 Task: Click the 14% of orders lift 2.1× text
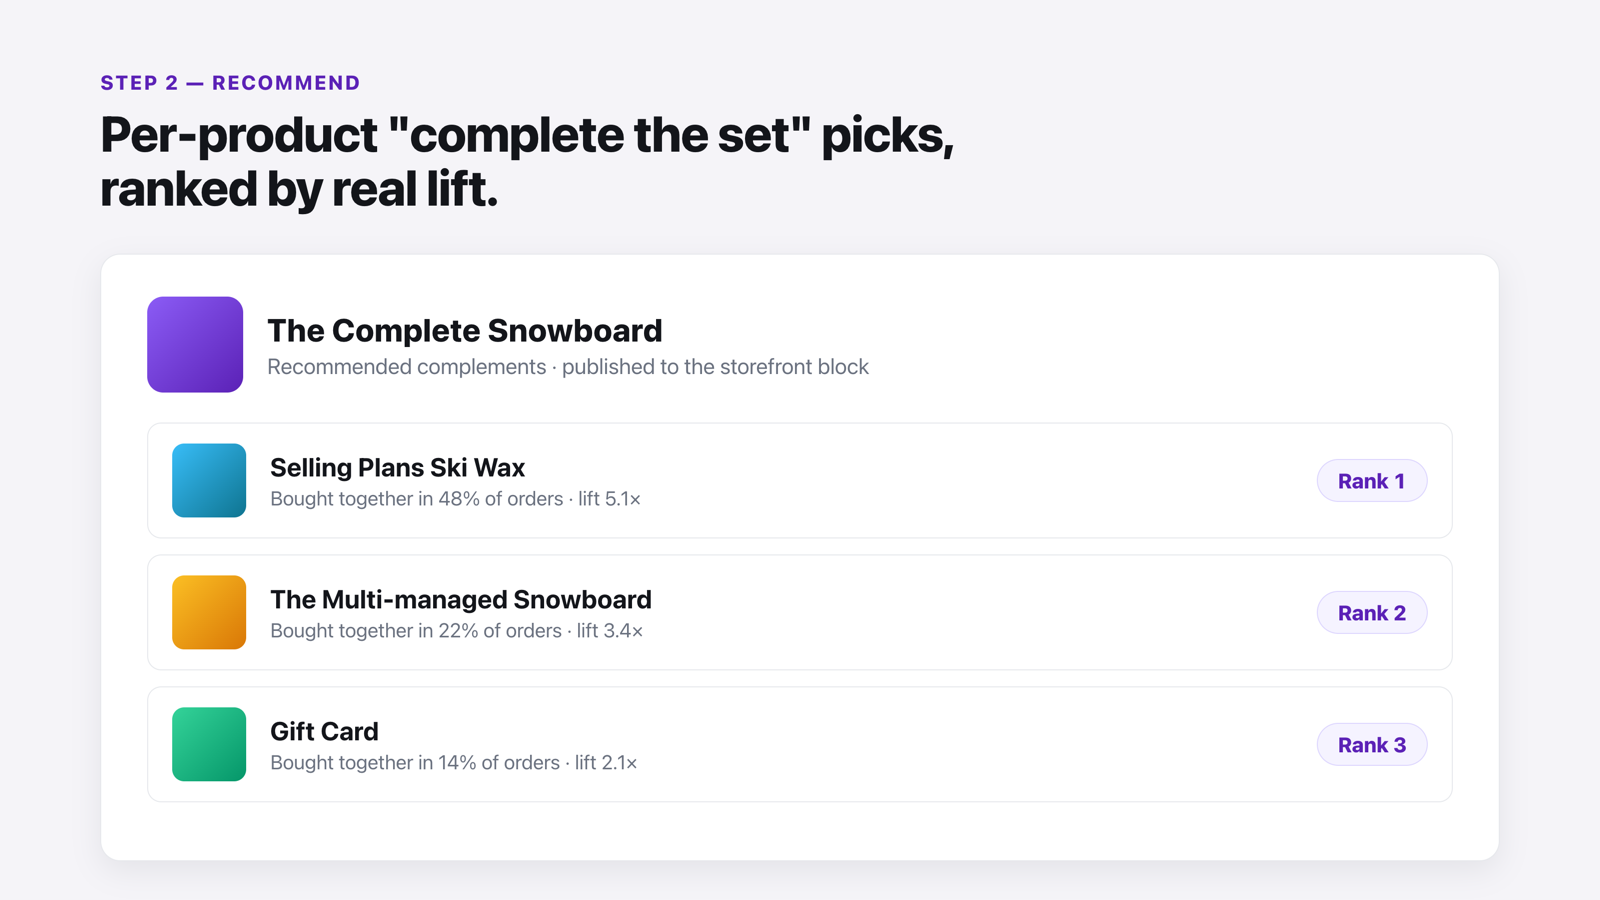pyautogui.click(x=453, y=762)
